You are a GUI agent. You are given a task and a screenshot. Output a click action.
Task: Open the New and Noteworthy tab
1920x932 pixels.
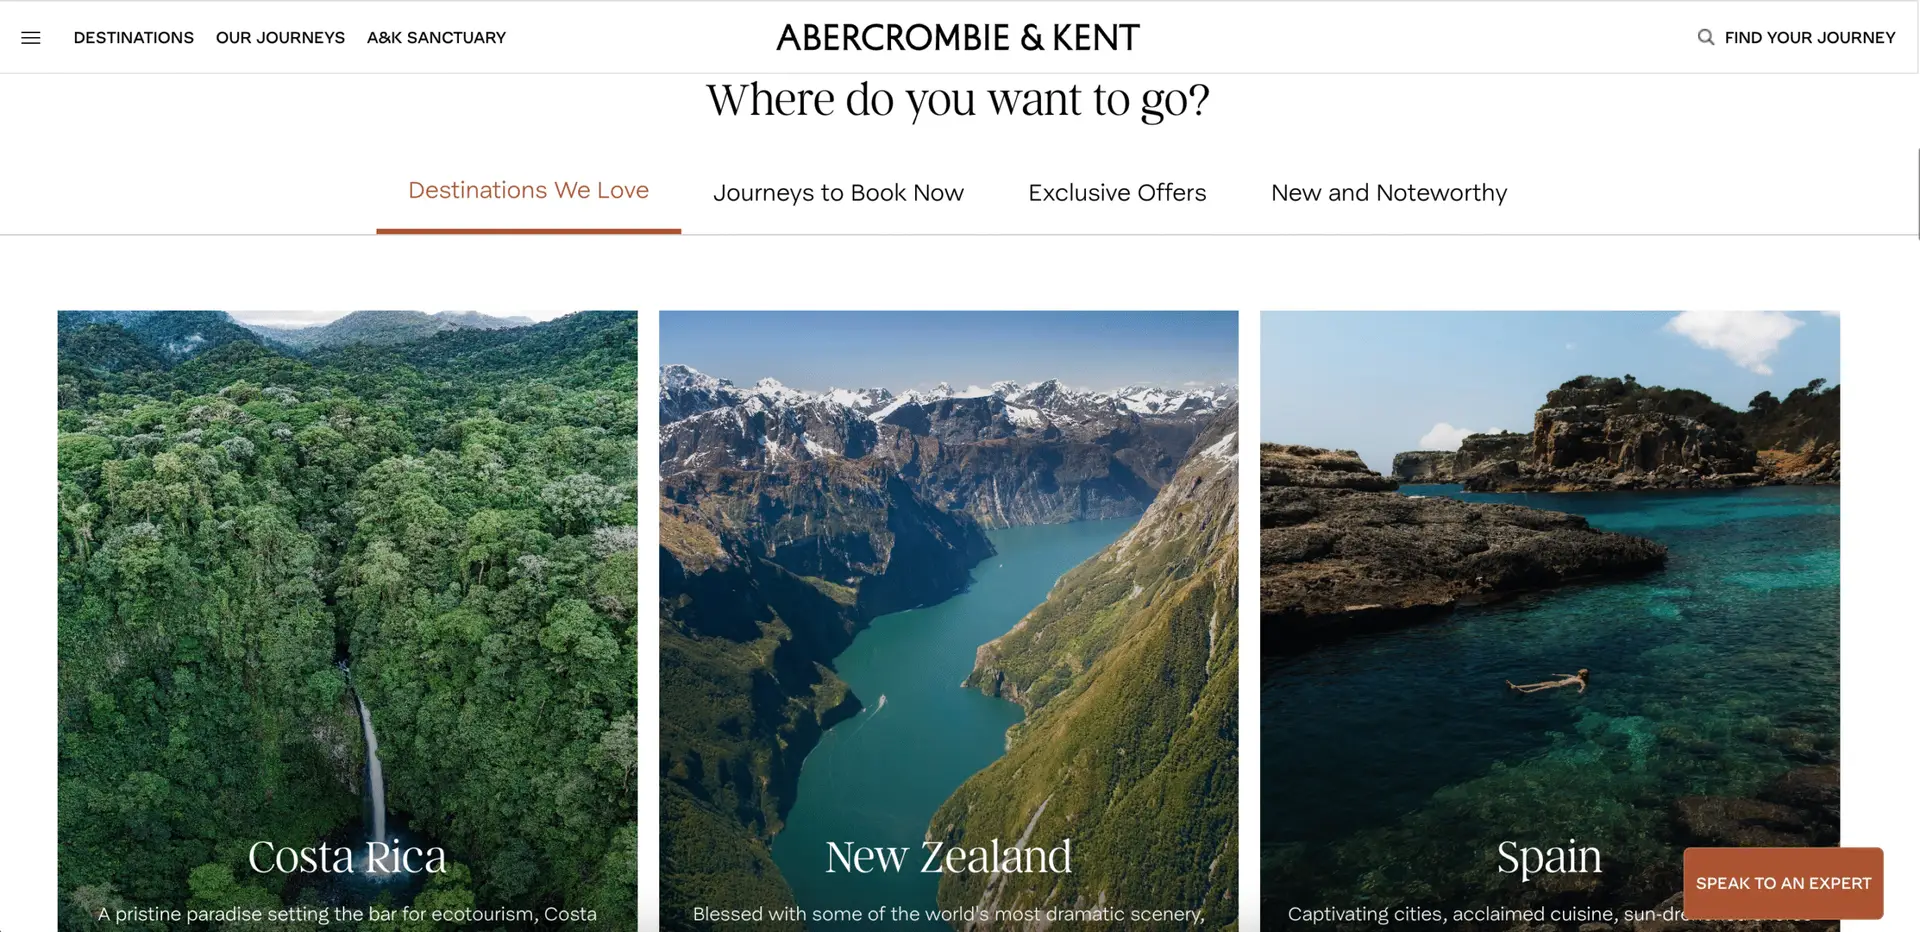pos(1388,193)
